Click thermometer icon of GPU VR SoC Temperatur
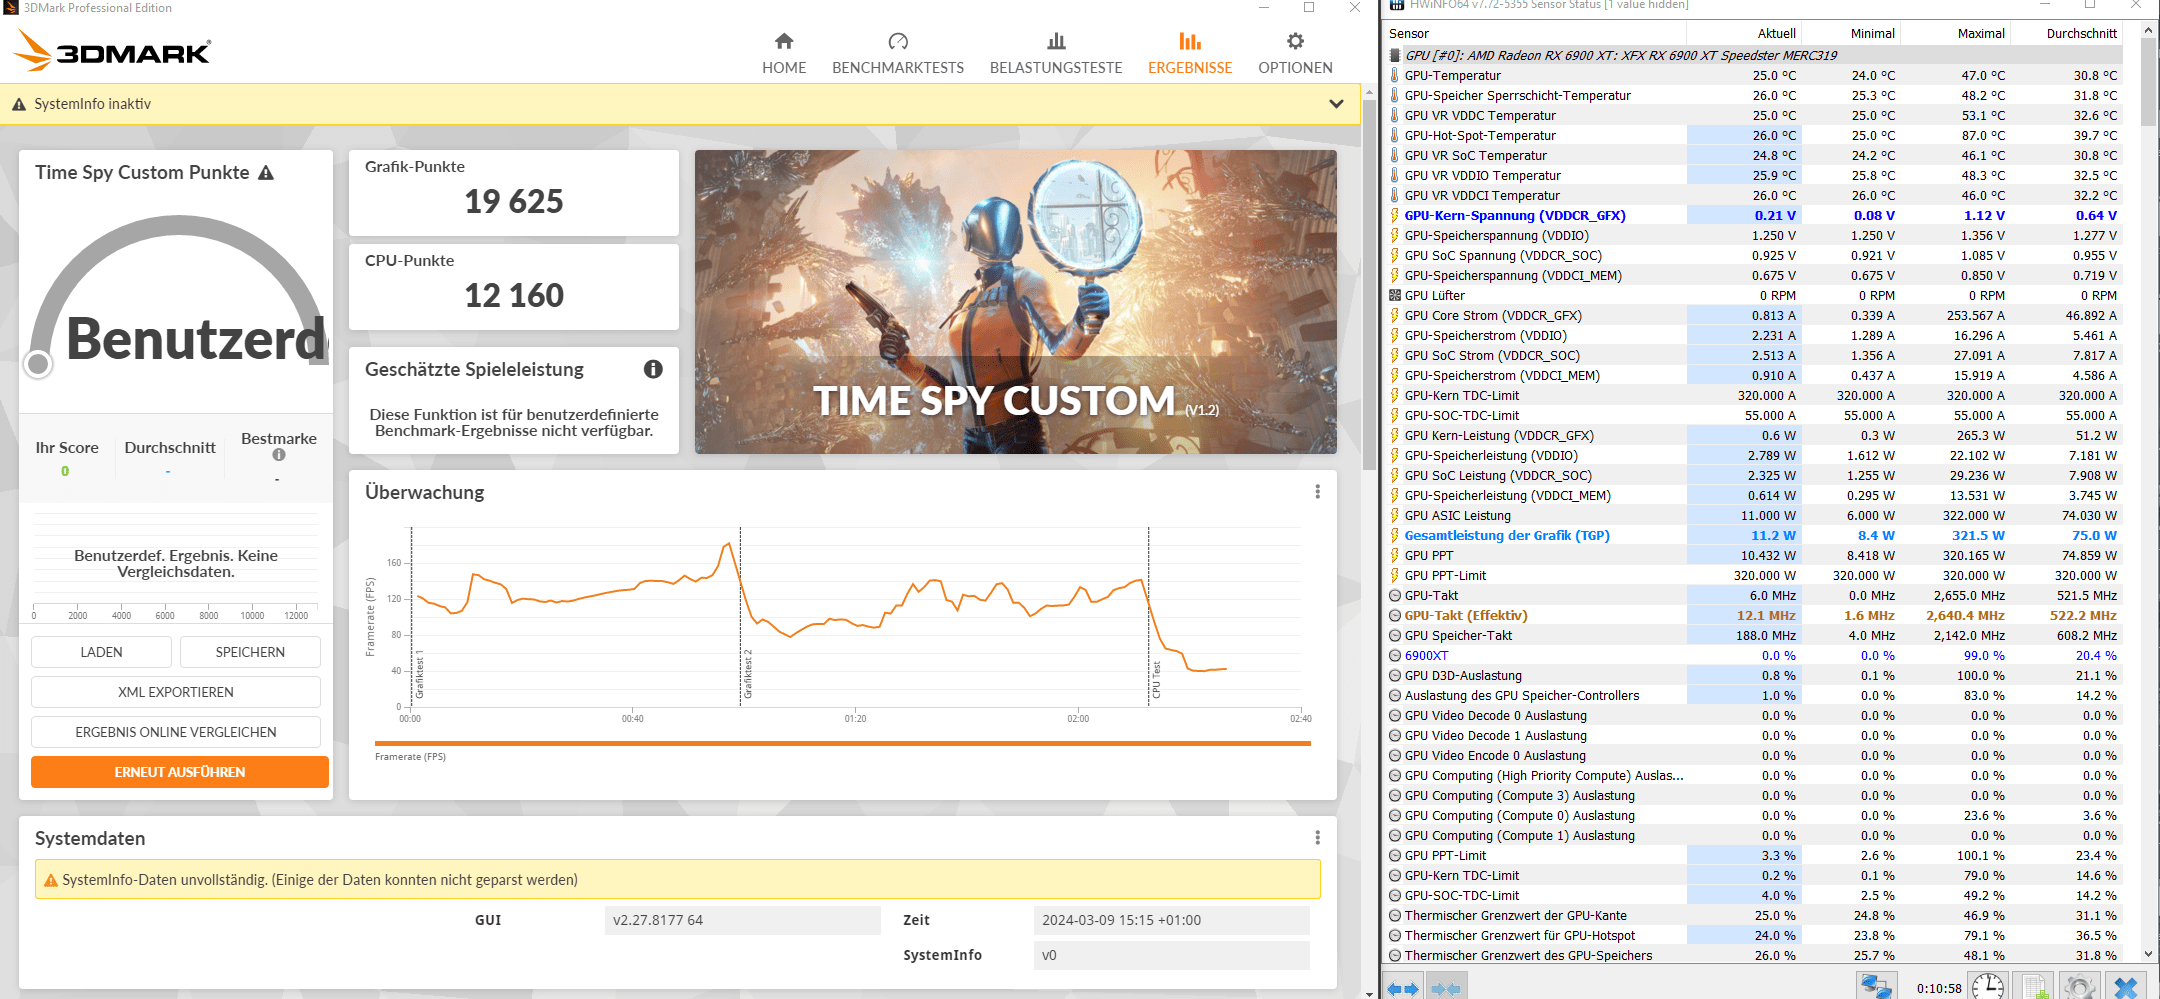This screenshot has width=2160, height=999. (1394, 155)
